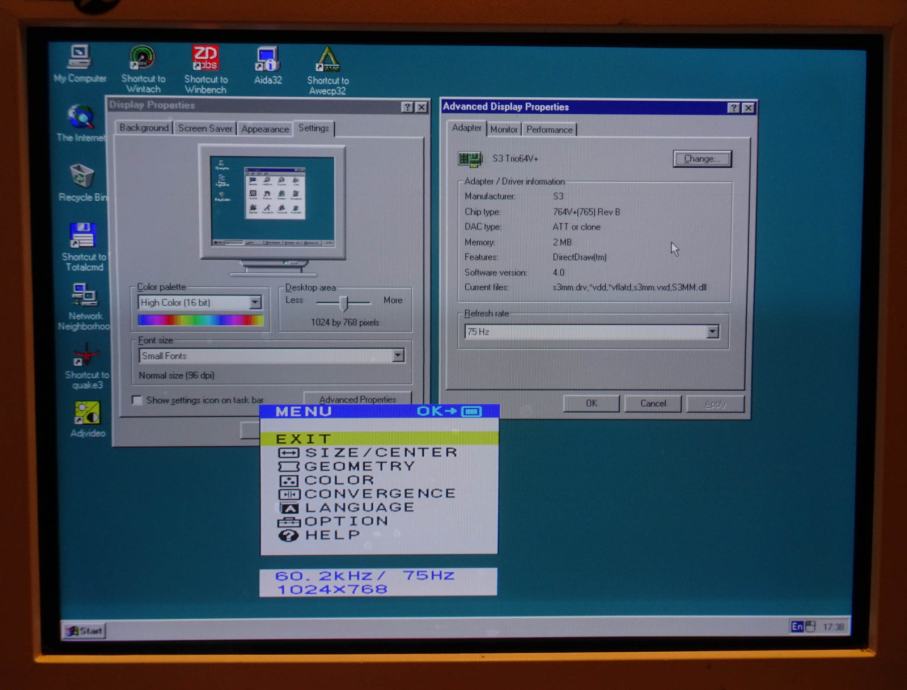The width and height of the screenshot is (907, 690).
Task: Select the Adapter tab
Action: (x=466, y=128)
